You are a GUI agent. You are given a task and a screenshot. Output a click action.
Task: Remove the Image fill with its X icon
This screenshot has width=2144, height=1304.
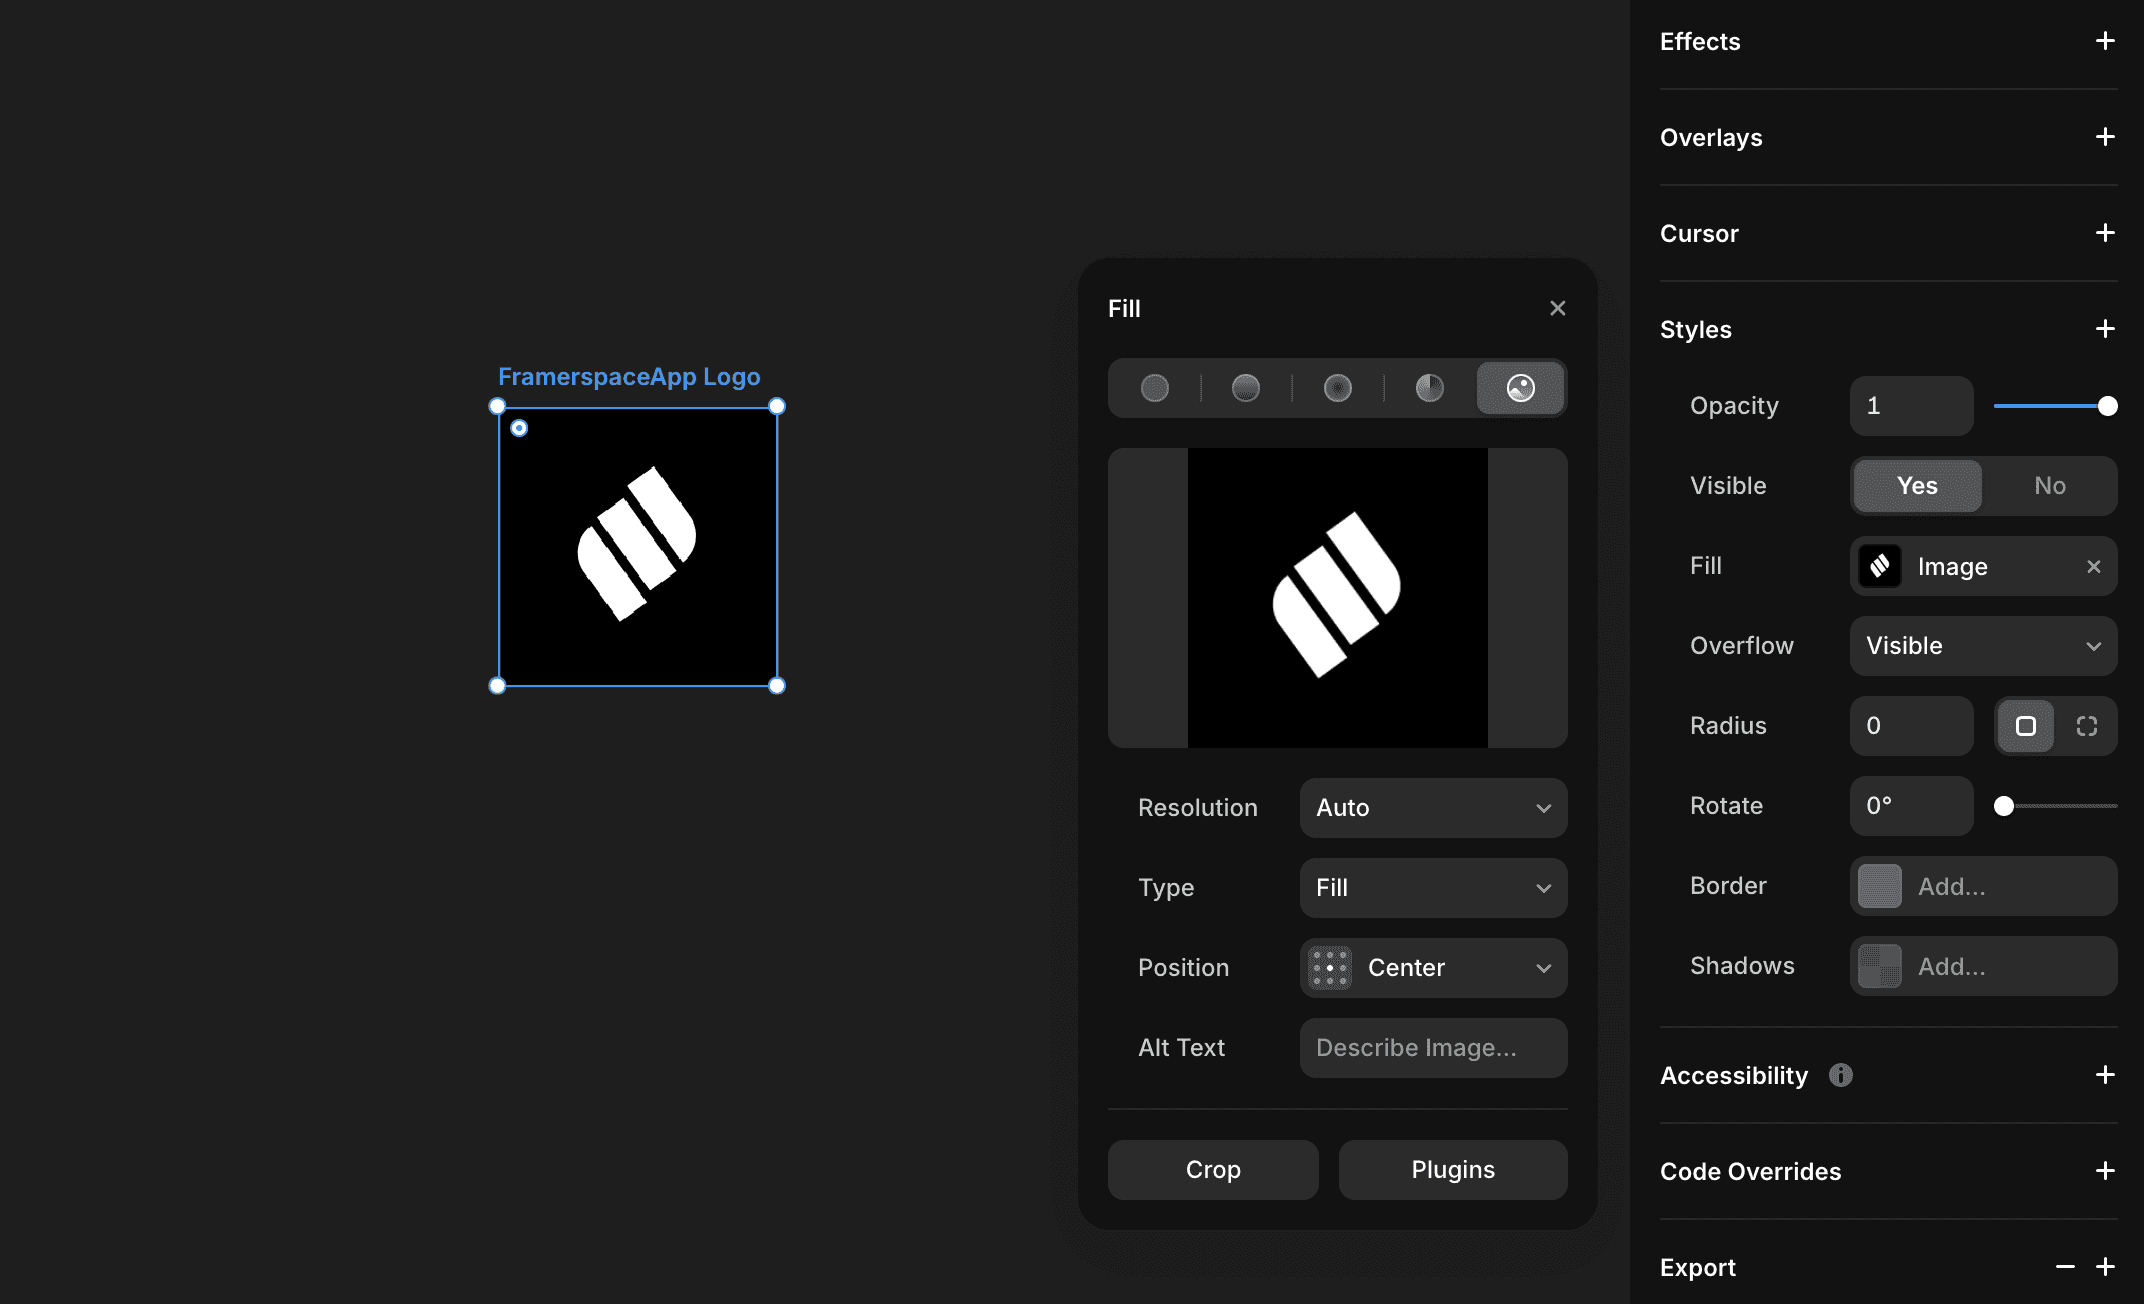click(2093, 567)
